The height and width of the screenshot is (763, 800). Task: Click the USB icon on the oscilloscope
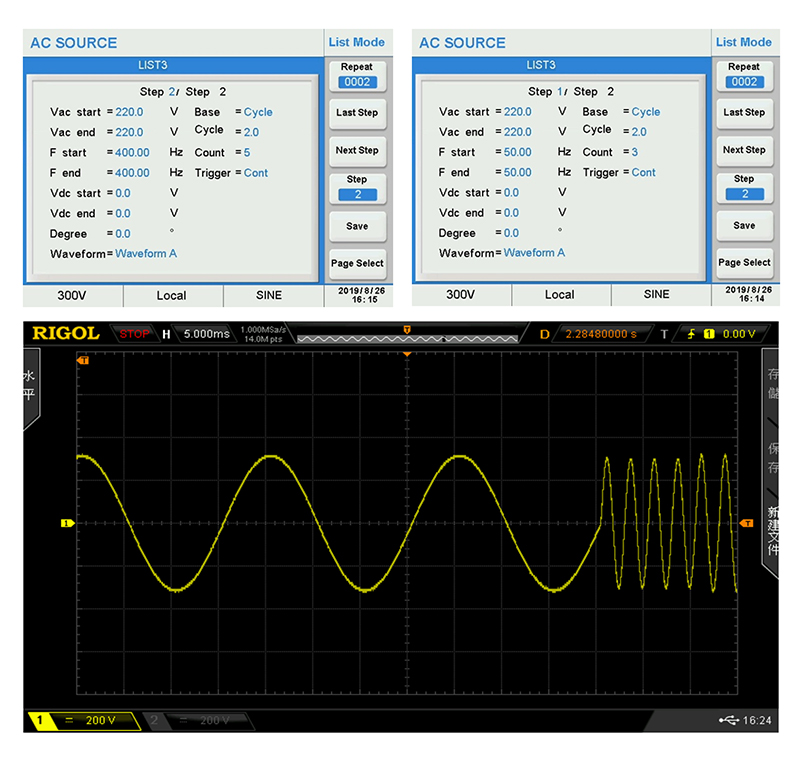coord(729,720)
